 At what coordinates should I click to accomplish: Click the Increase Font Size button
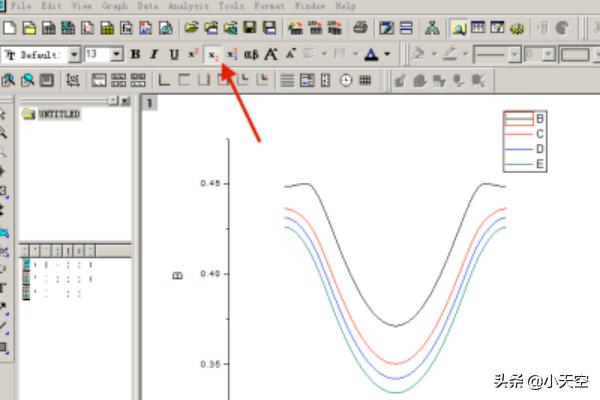click(x=271, y=54)
